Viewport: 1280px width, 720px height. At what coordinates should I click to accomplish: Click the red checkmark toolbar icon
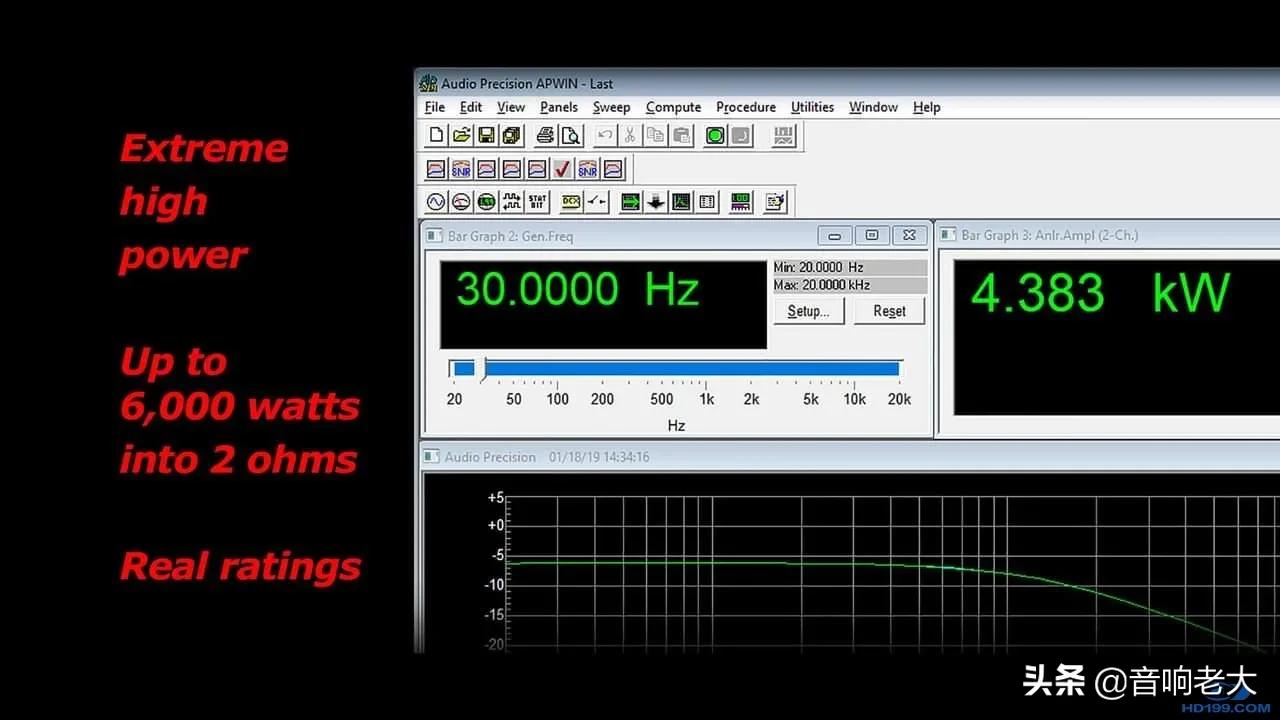(x=562, y=169)
